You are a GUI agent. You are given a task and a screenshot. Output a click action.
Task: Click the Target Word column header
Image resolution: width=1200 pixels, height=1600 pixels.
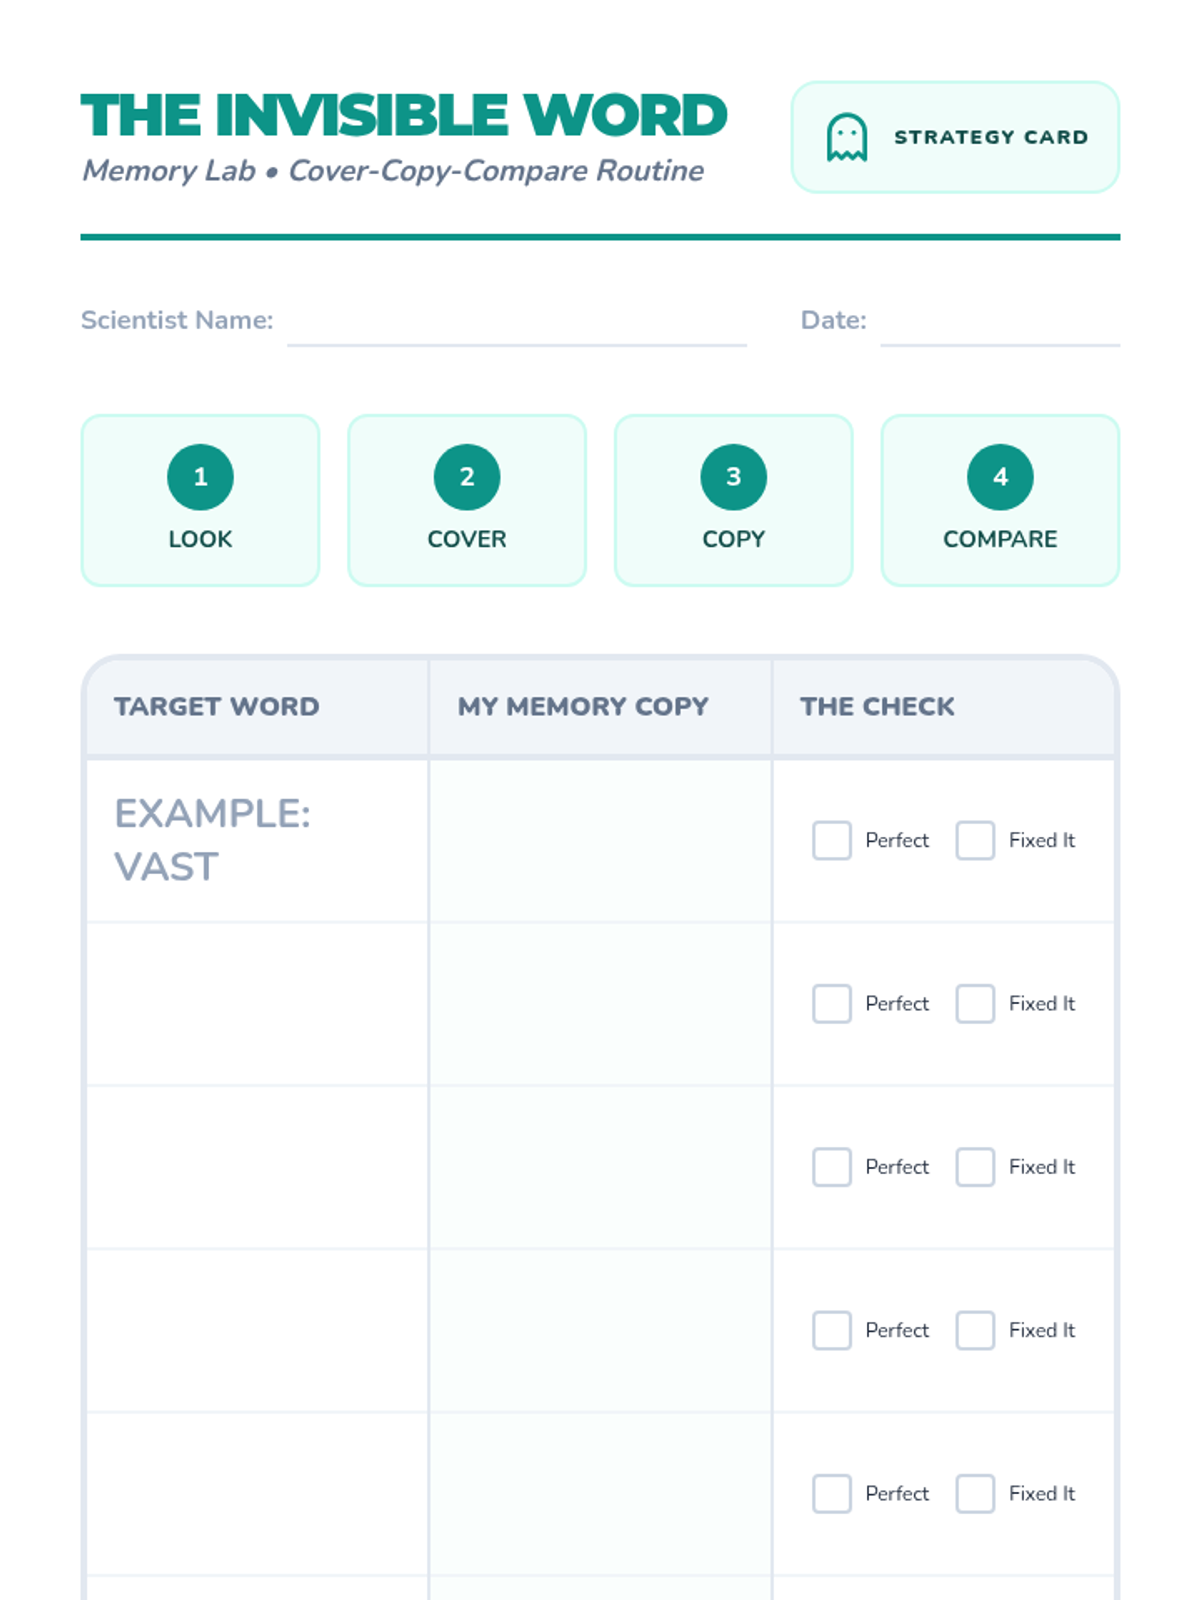217,706
